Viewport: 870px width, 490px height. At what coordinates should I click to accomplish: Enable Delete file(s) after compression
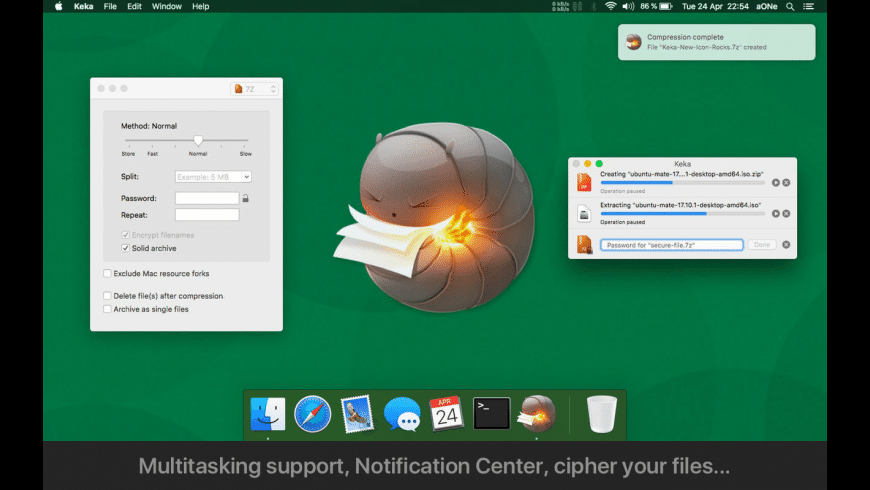click(107, 296)
